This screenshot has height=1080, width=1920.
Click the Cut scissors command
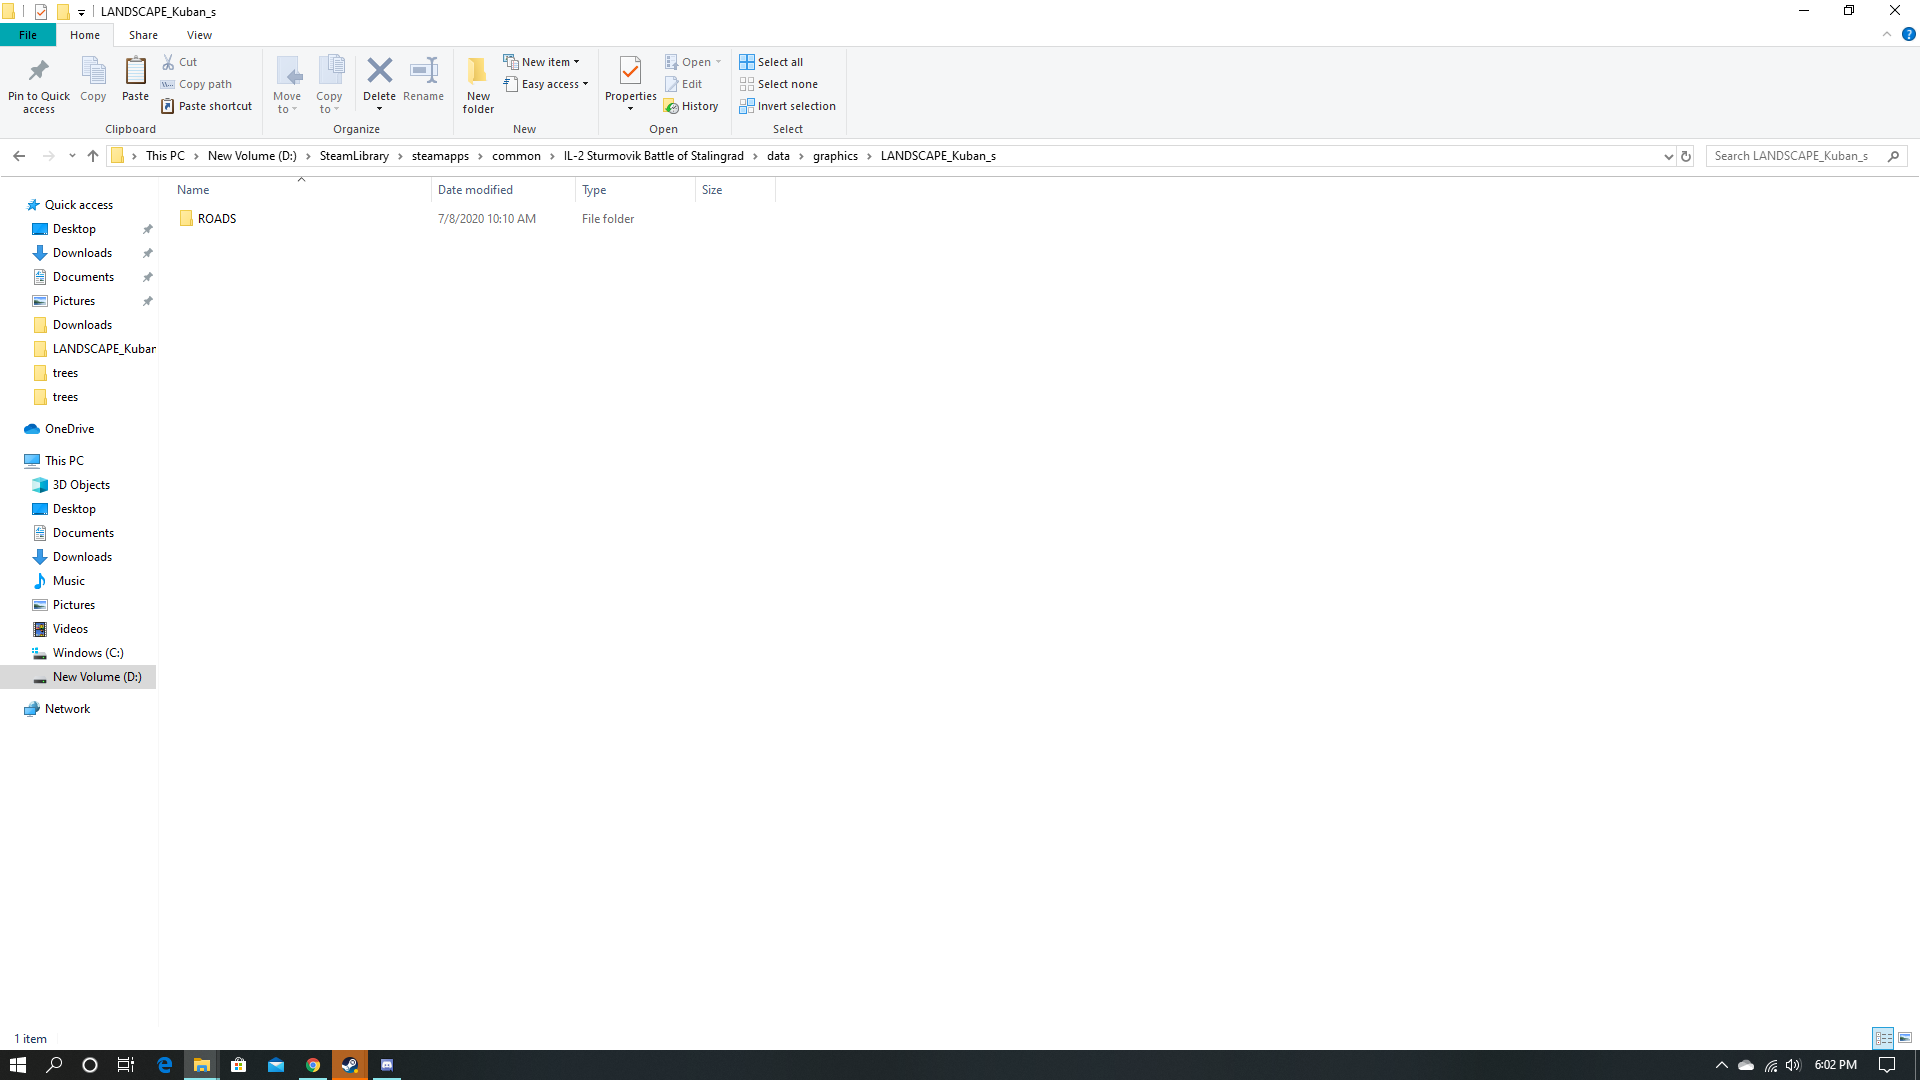tap(180, 62)
